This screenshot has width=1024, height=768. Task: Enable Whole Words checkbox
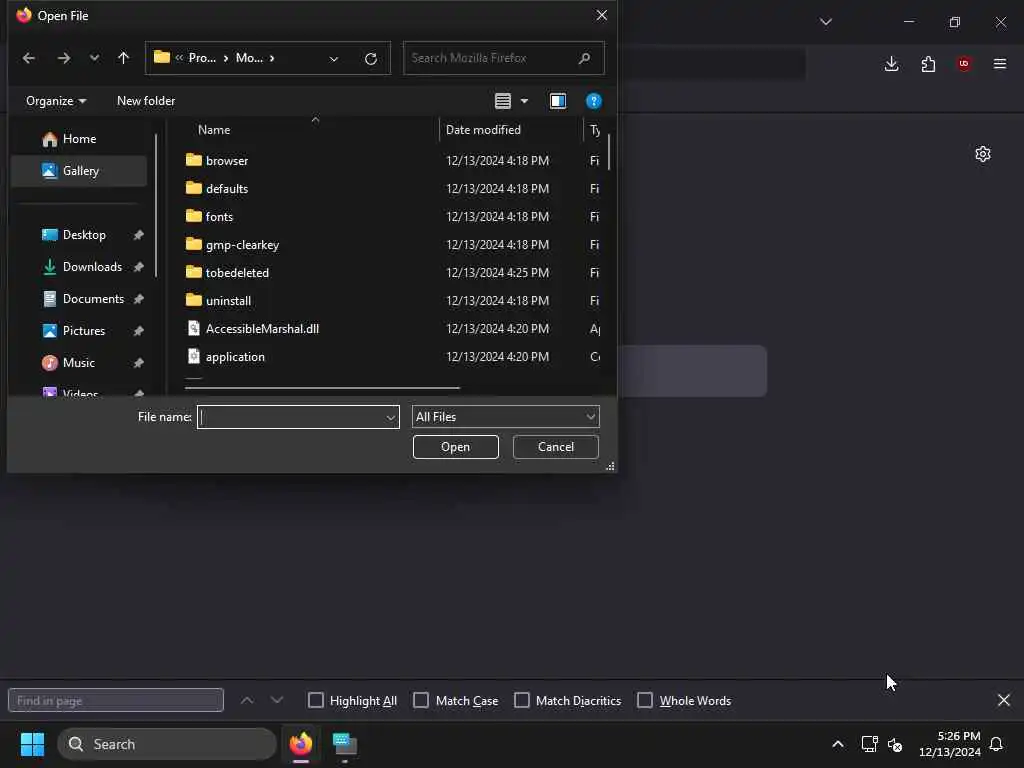click(645, 700)
